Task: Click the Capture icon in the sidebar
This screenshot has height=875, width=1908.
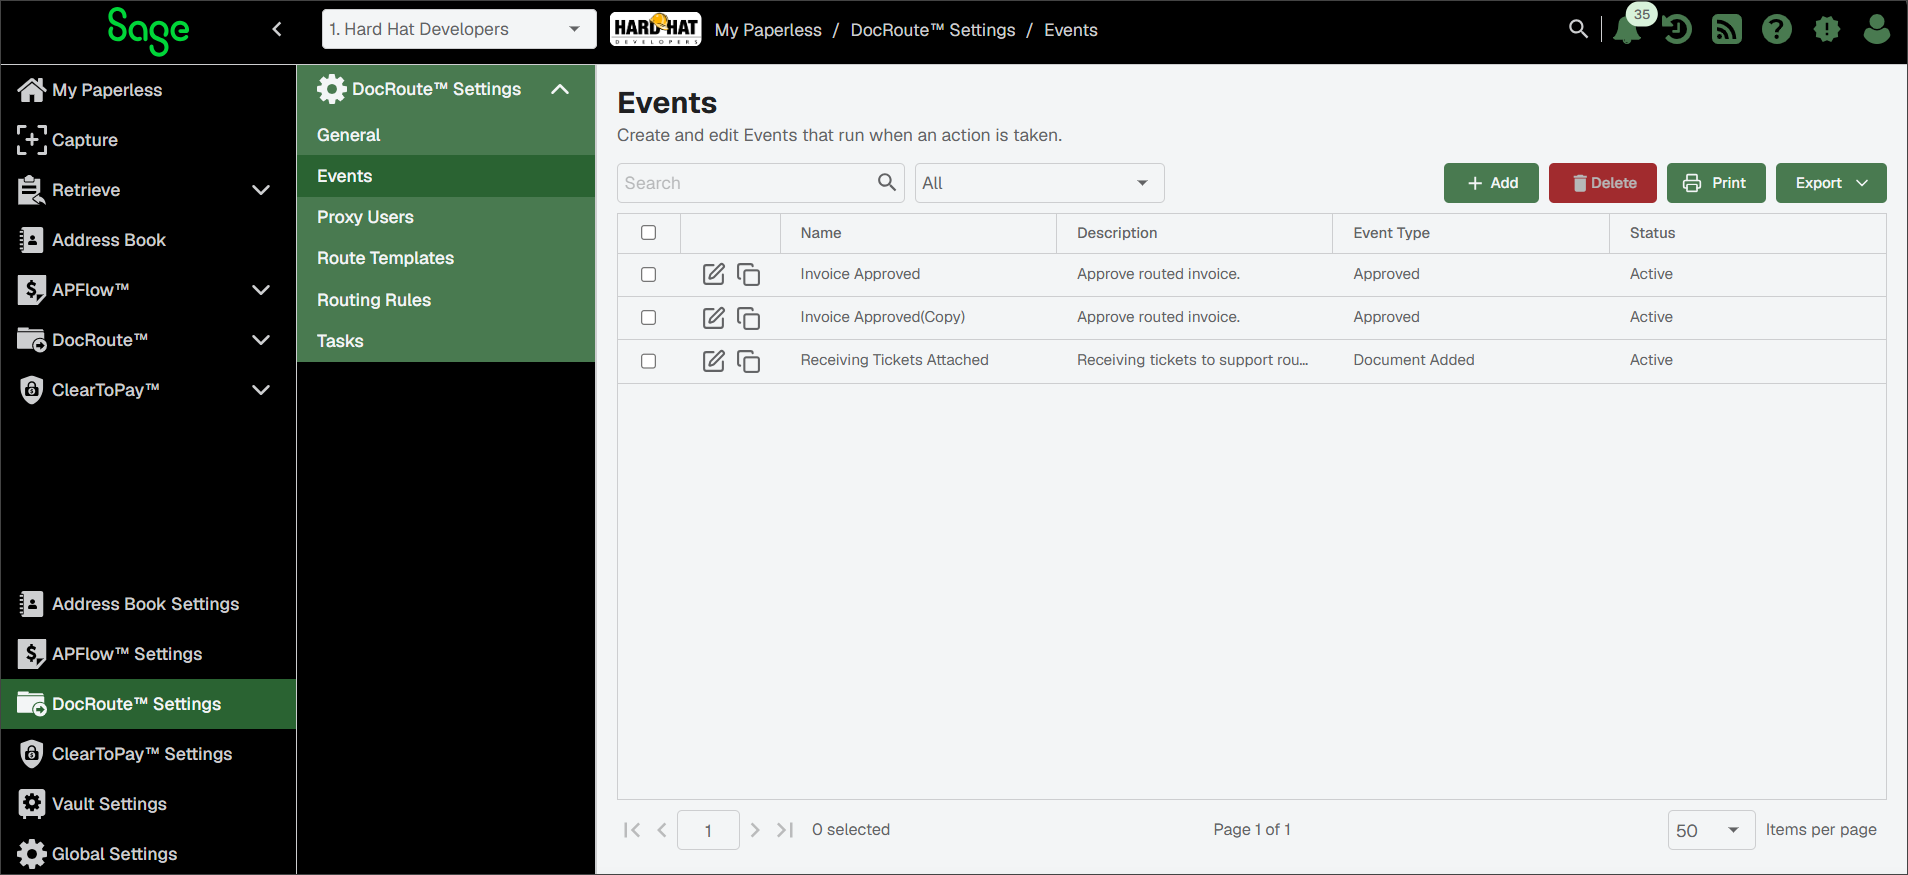Action: click(x=31, y=140)
